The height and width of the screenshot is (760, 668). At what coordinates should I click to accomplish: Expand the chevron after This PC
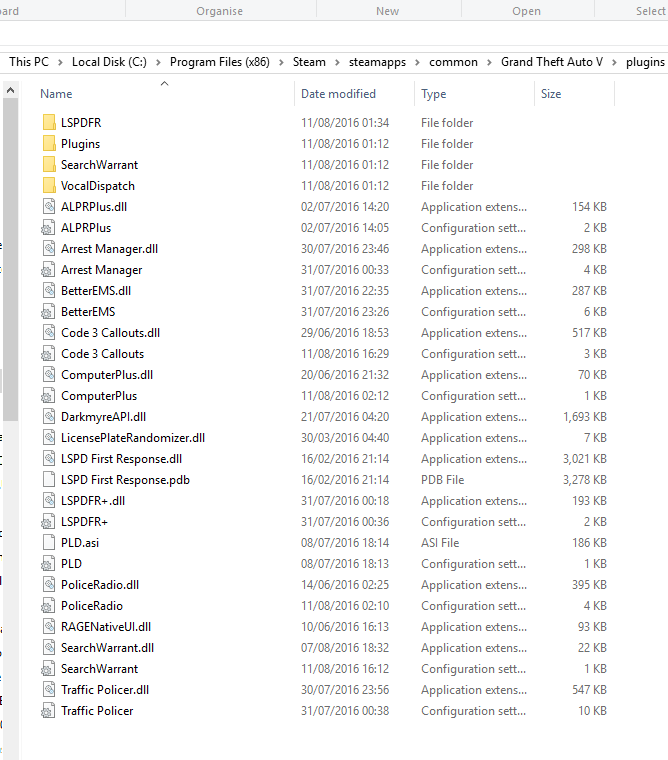[x=60, y=63]
